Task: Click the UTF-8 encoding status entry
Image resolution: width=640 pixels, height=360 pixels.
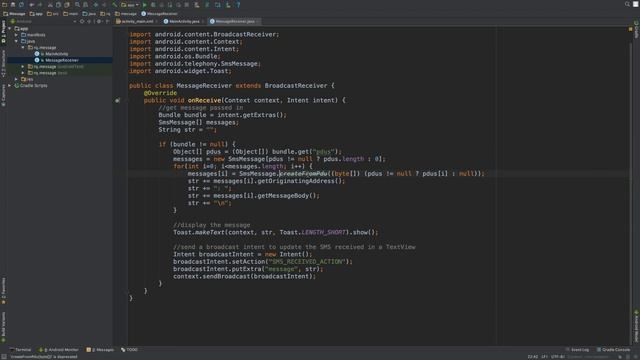Action: 558,357
